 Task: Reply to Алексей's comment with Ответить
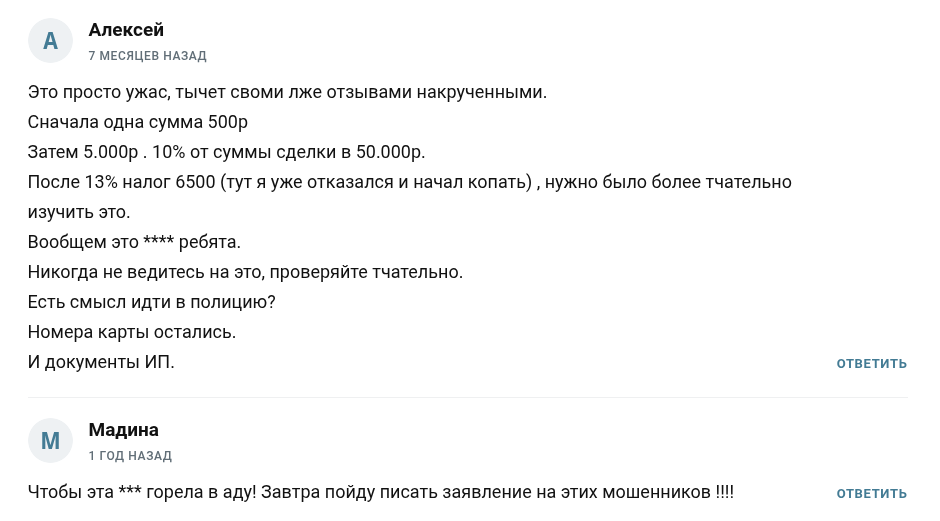coord(871,364)
